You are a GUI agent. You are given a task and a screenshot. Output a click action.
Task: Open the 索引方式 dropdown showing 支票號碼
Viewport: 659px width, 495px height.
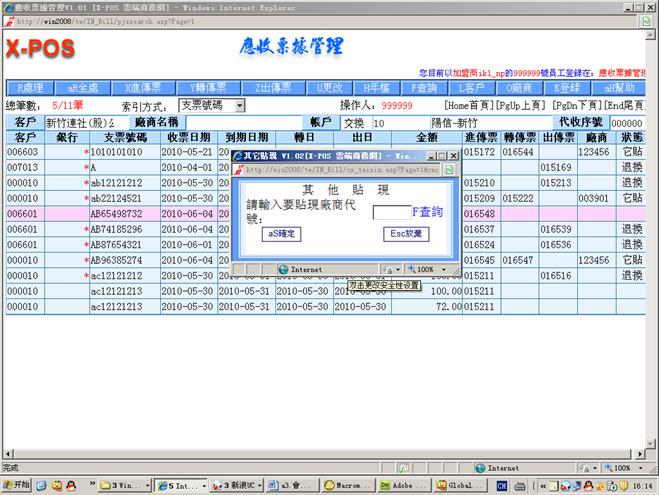(x=212, y=105)
